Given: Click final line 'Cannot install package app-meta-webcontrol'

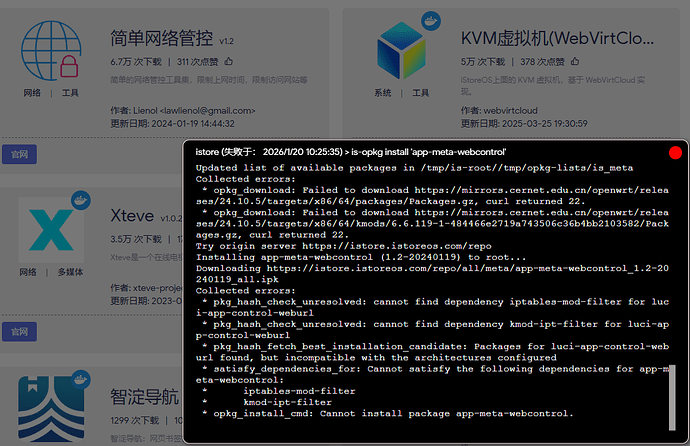Looking at the screenshot, I should [387, 413].
